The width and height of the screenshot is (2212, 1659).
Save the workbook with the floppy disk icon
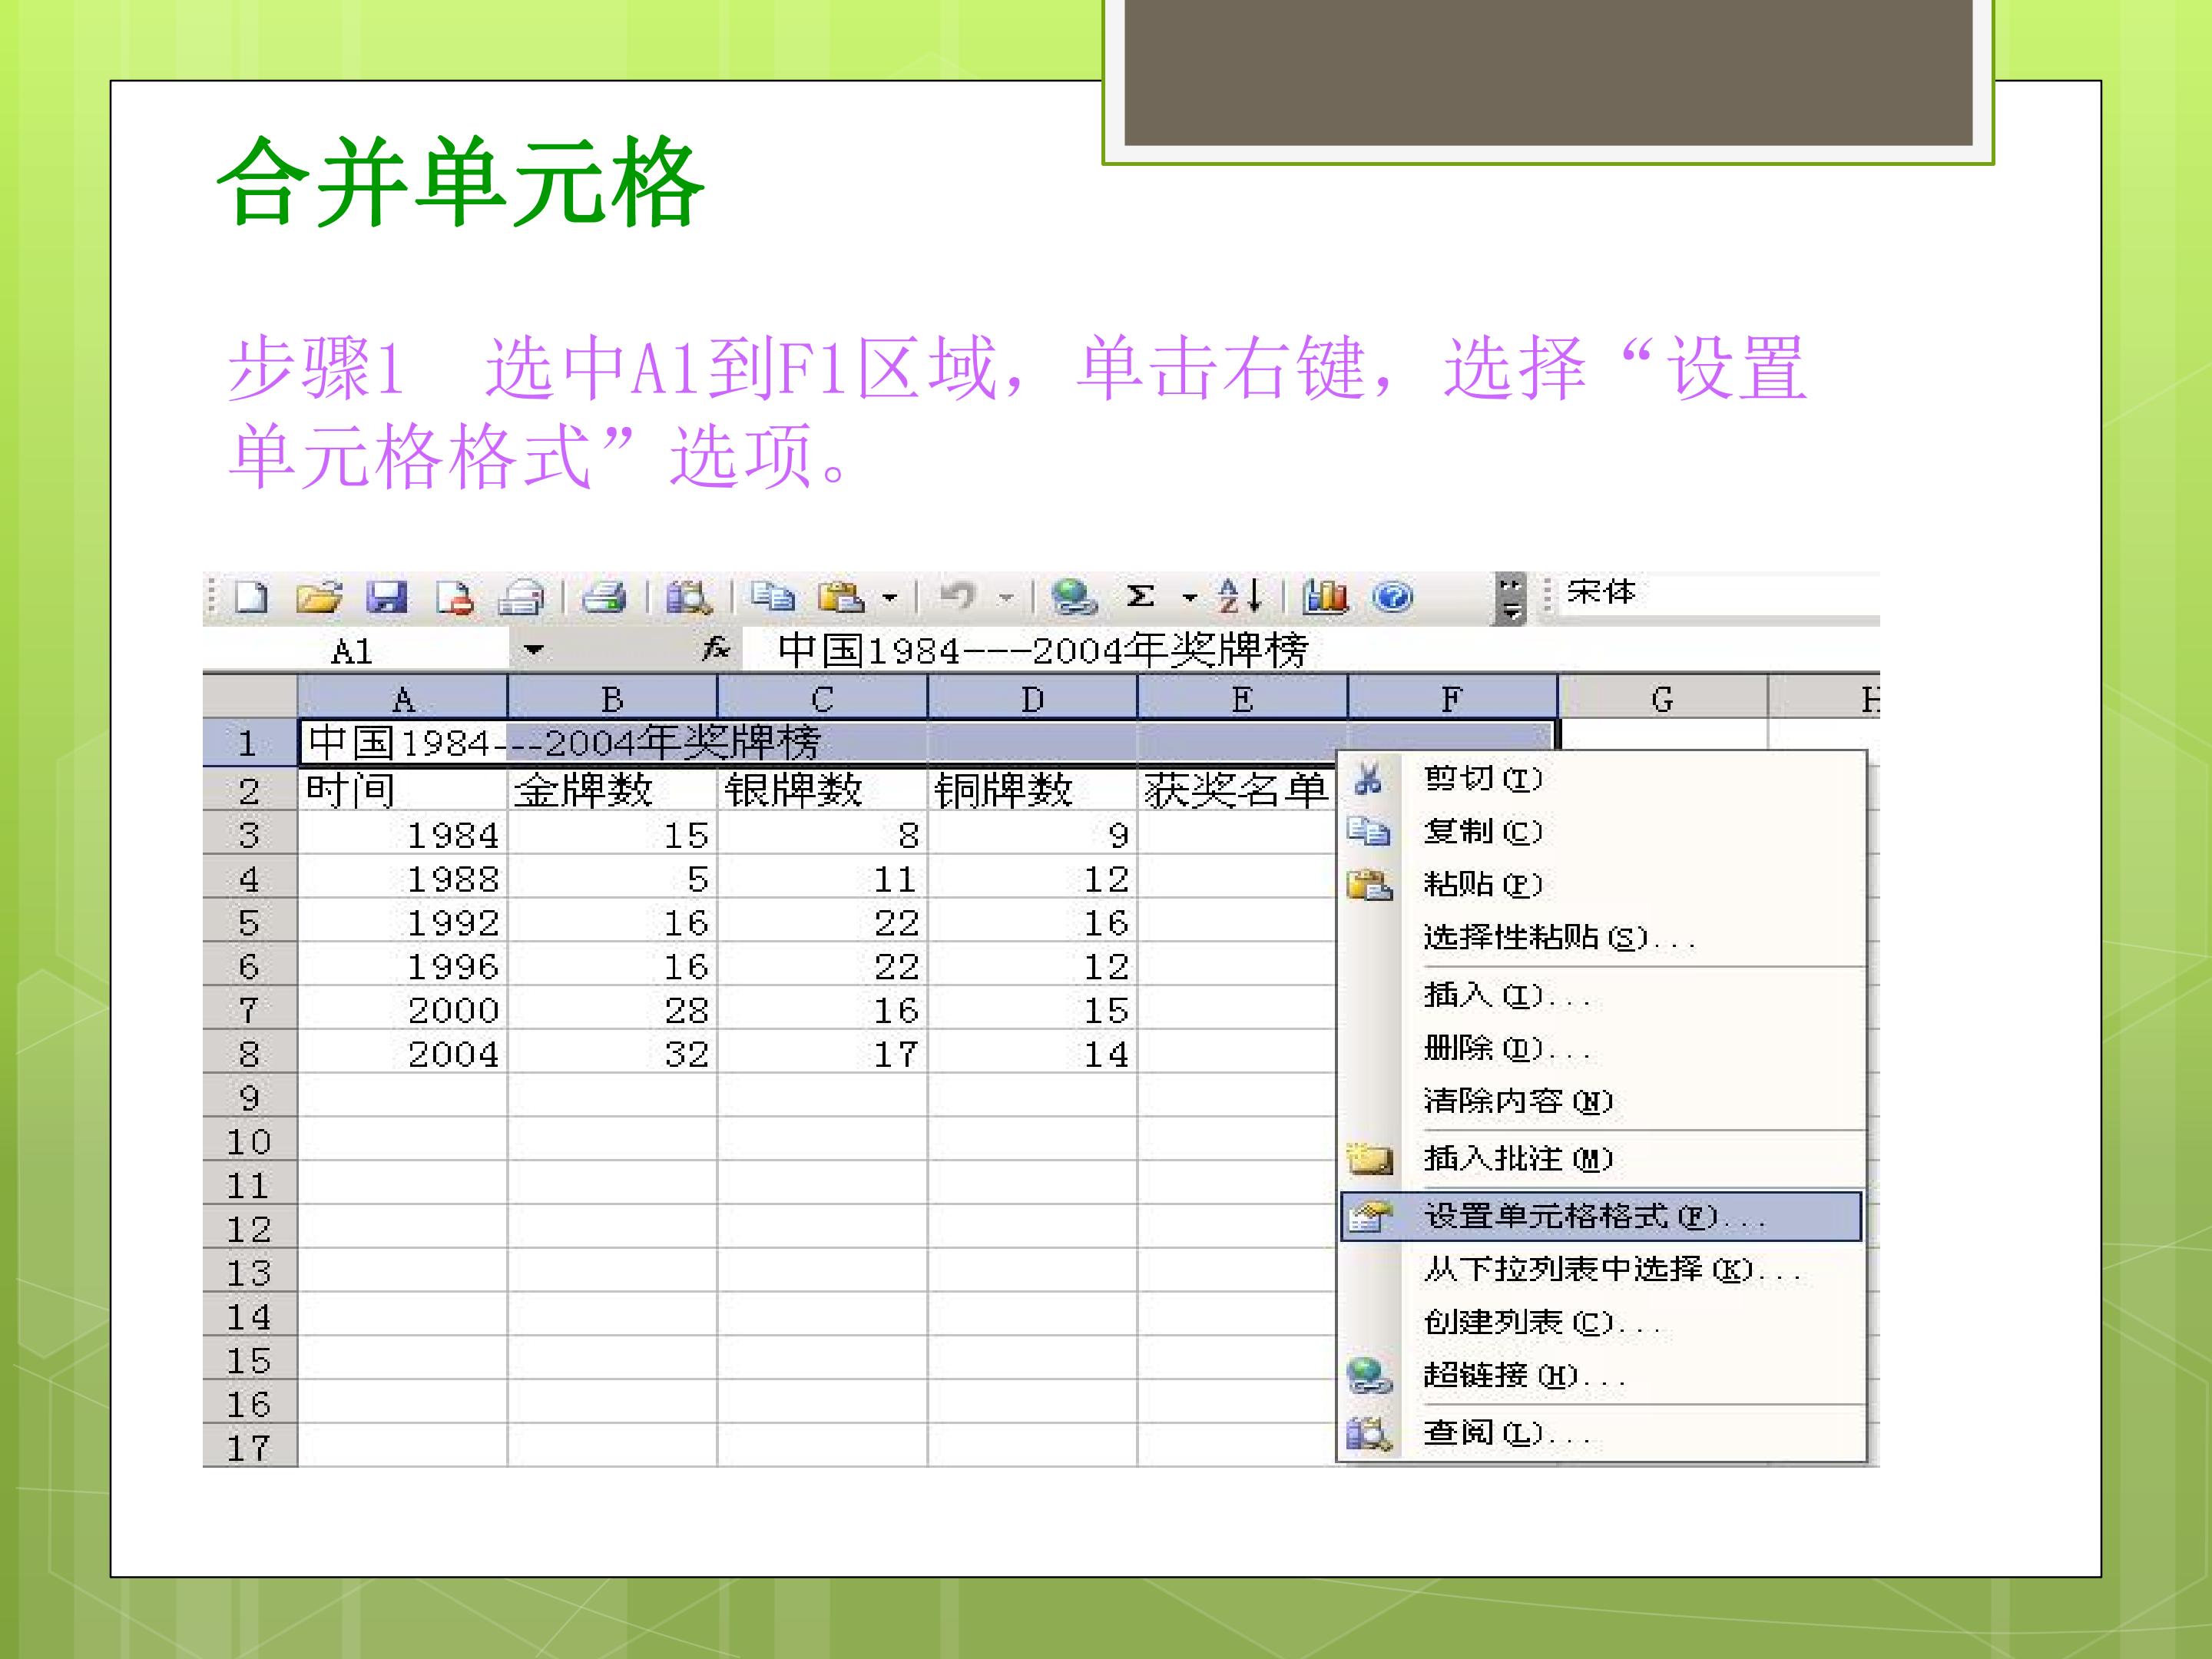(386, 597)
